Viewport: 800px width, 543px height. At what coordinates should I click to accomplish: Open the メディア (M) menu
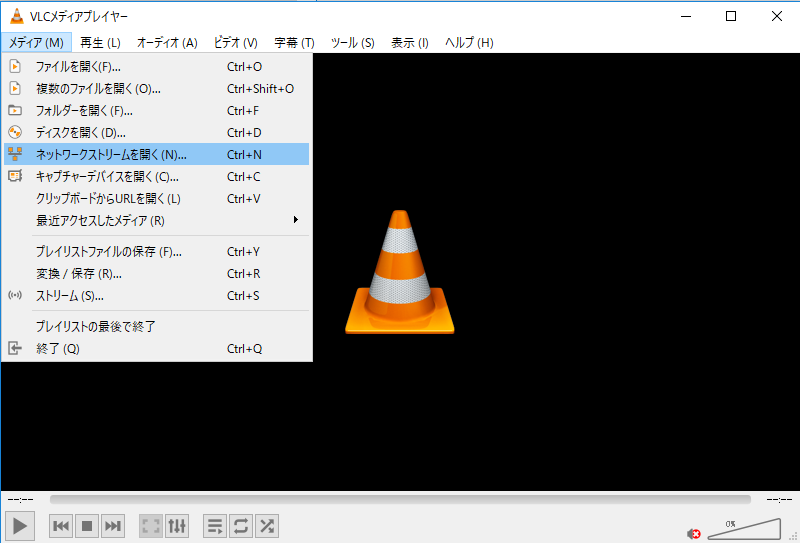pos(36,42)
